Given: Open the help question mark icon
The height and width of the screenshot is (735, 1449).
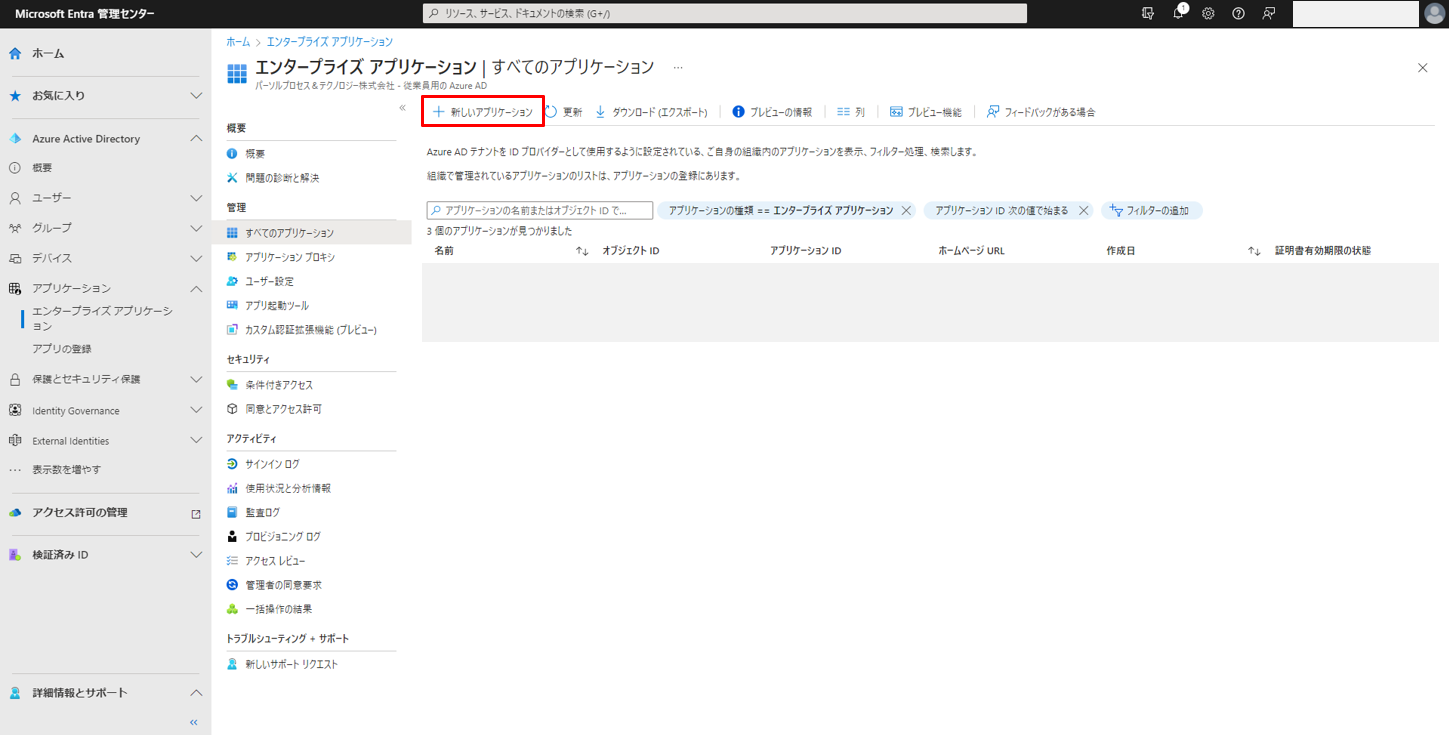Looking at the screenshot, I should point(1238,13).
